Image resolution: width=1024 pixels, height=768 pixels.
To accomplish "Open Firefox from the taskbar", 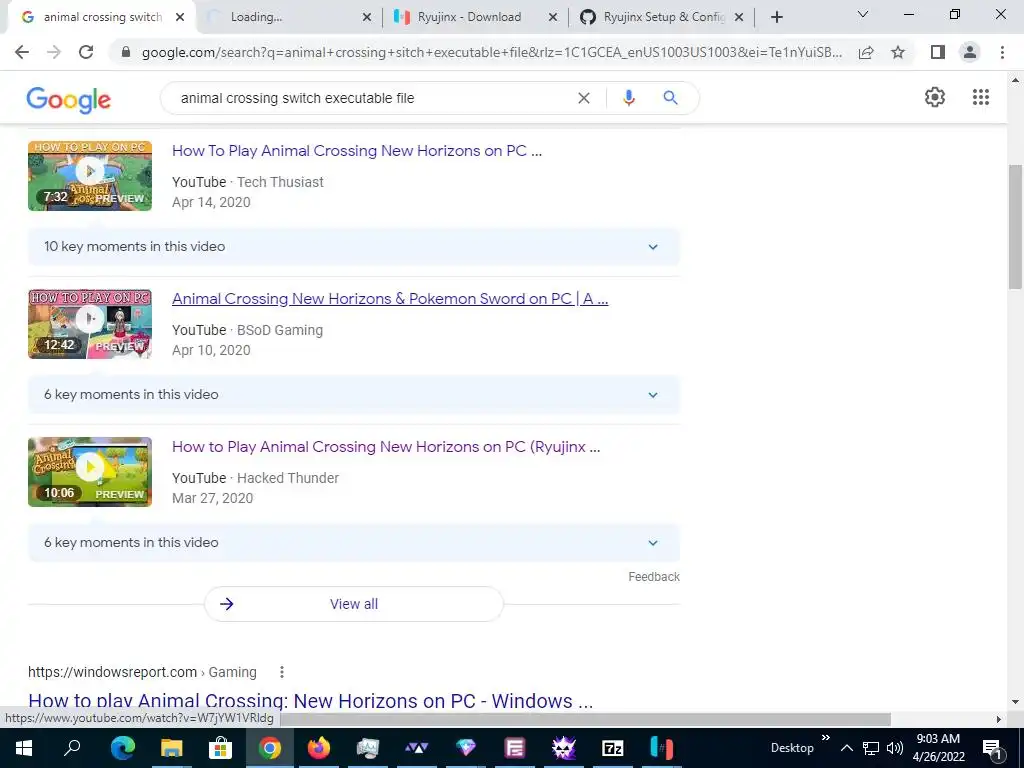I will point(319,748).
